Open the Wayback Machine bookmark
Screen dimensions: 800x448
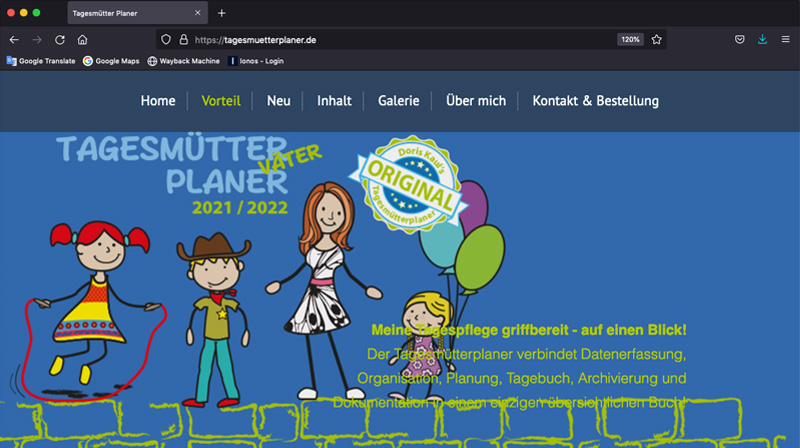point(183,61)
